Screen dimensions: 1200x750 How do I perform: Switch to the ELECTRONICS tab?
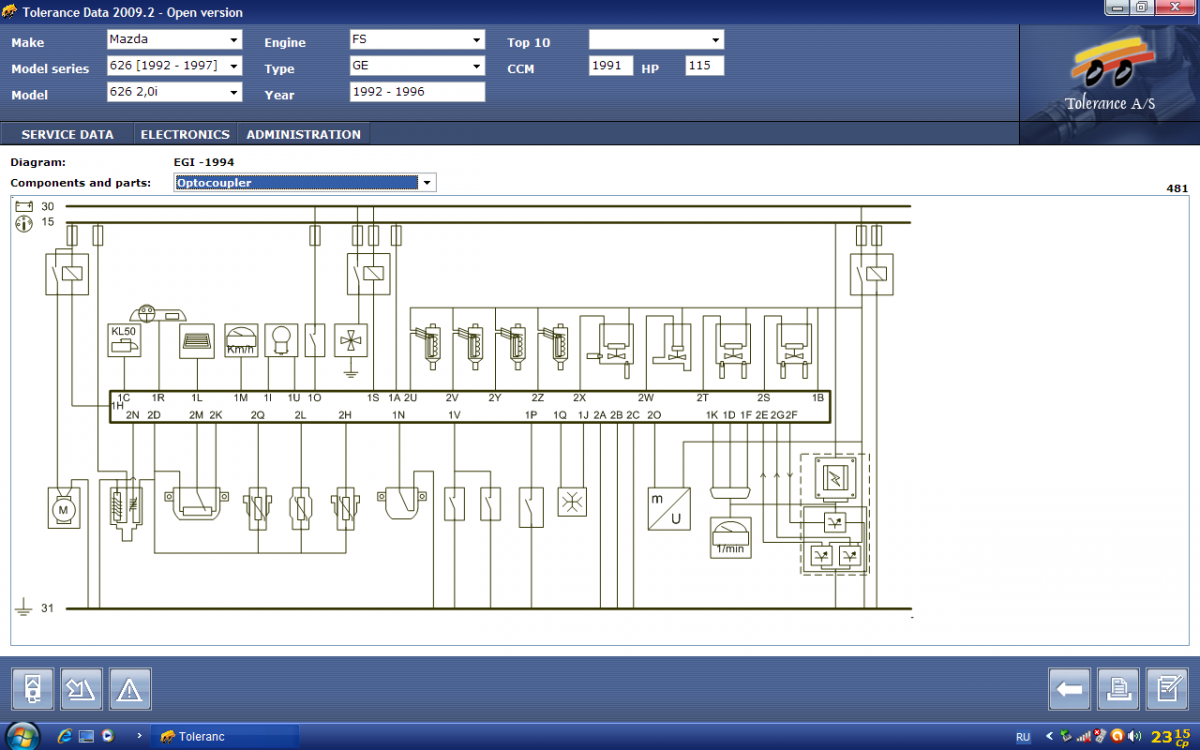[185, 134]
